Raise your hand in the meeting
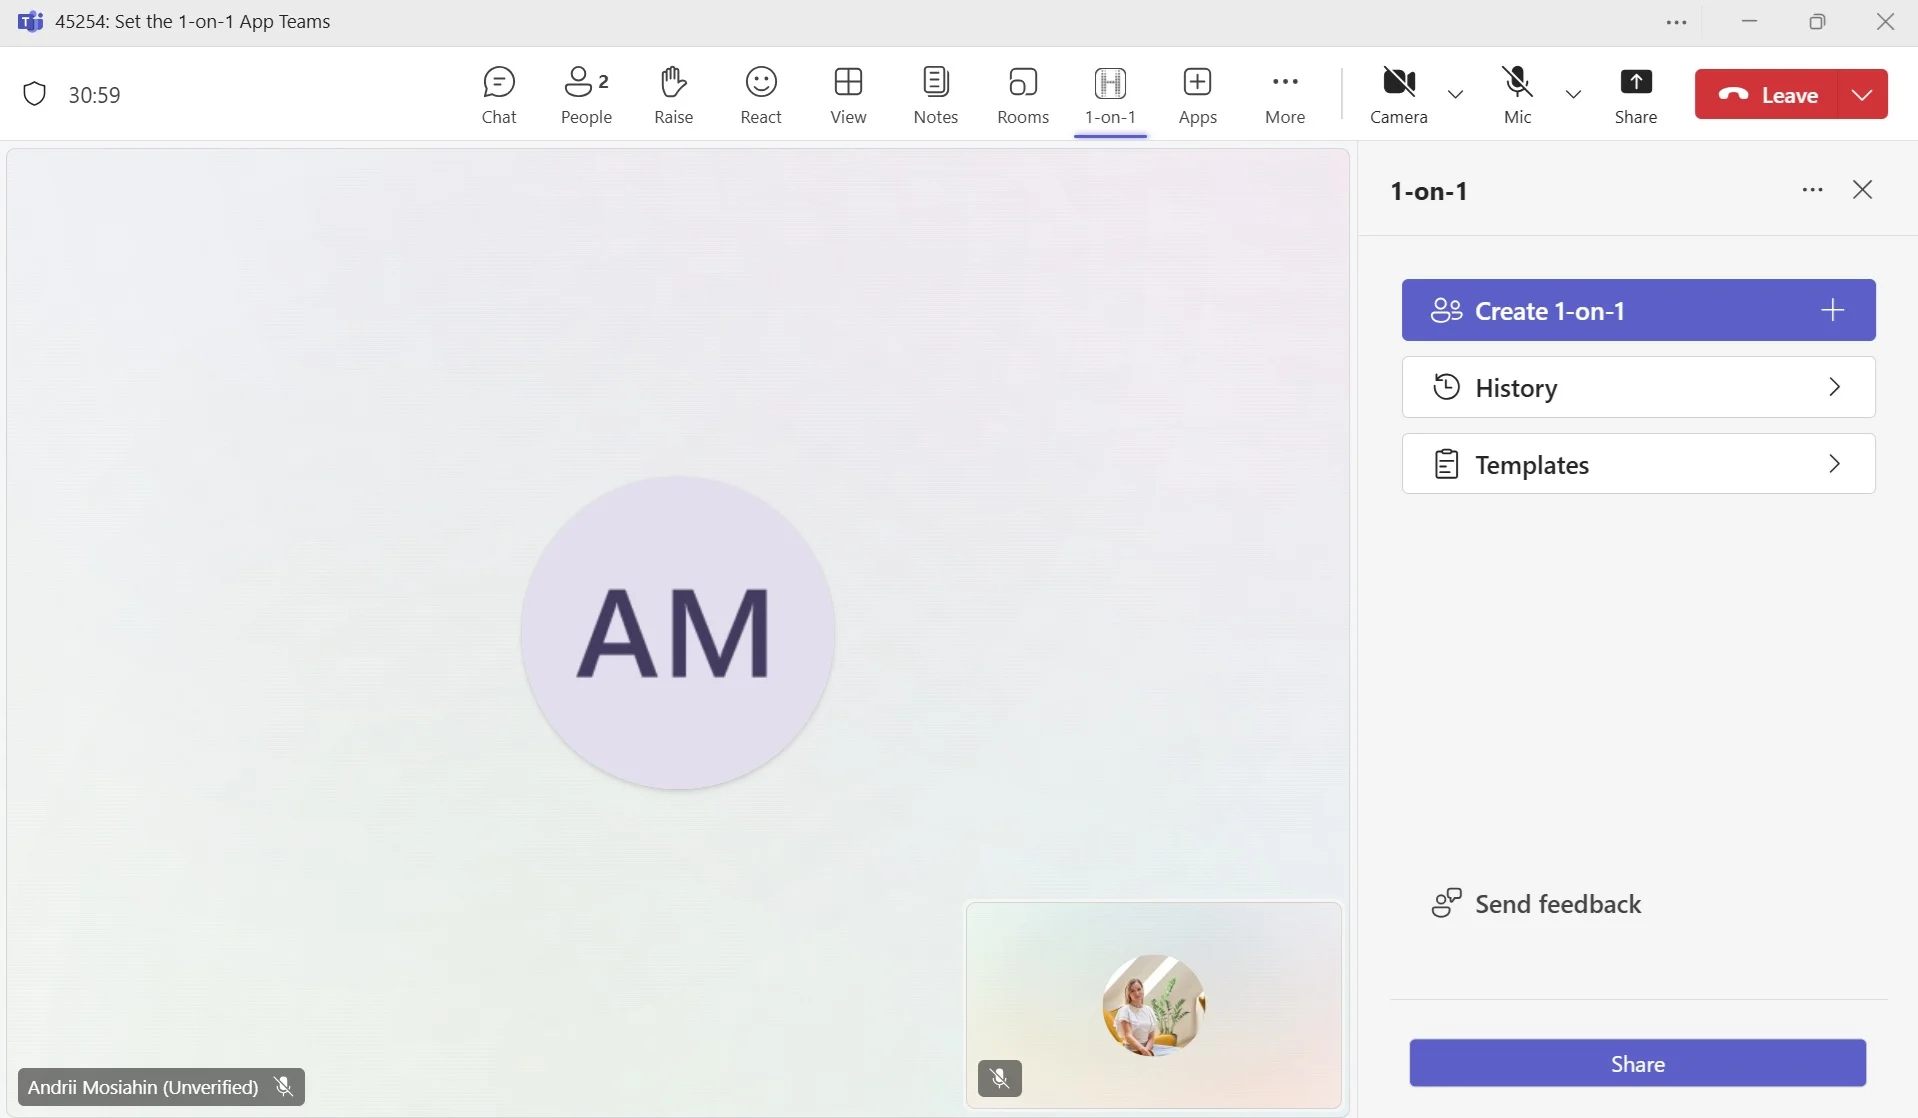The width and height of the screenshot is (1918, 1118). click(x=673, y=95)
